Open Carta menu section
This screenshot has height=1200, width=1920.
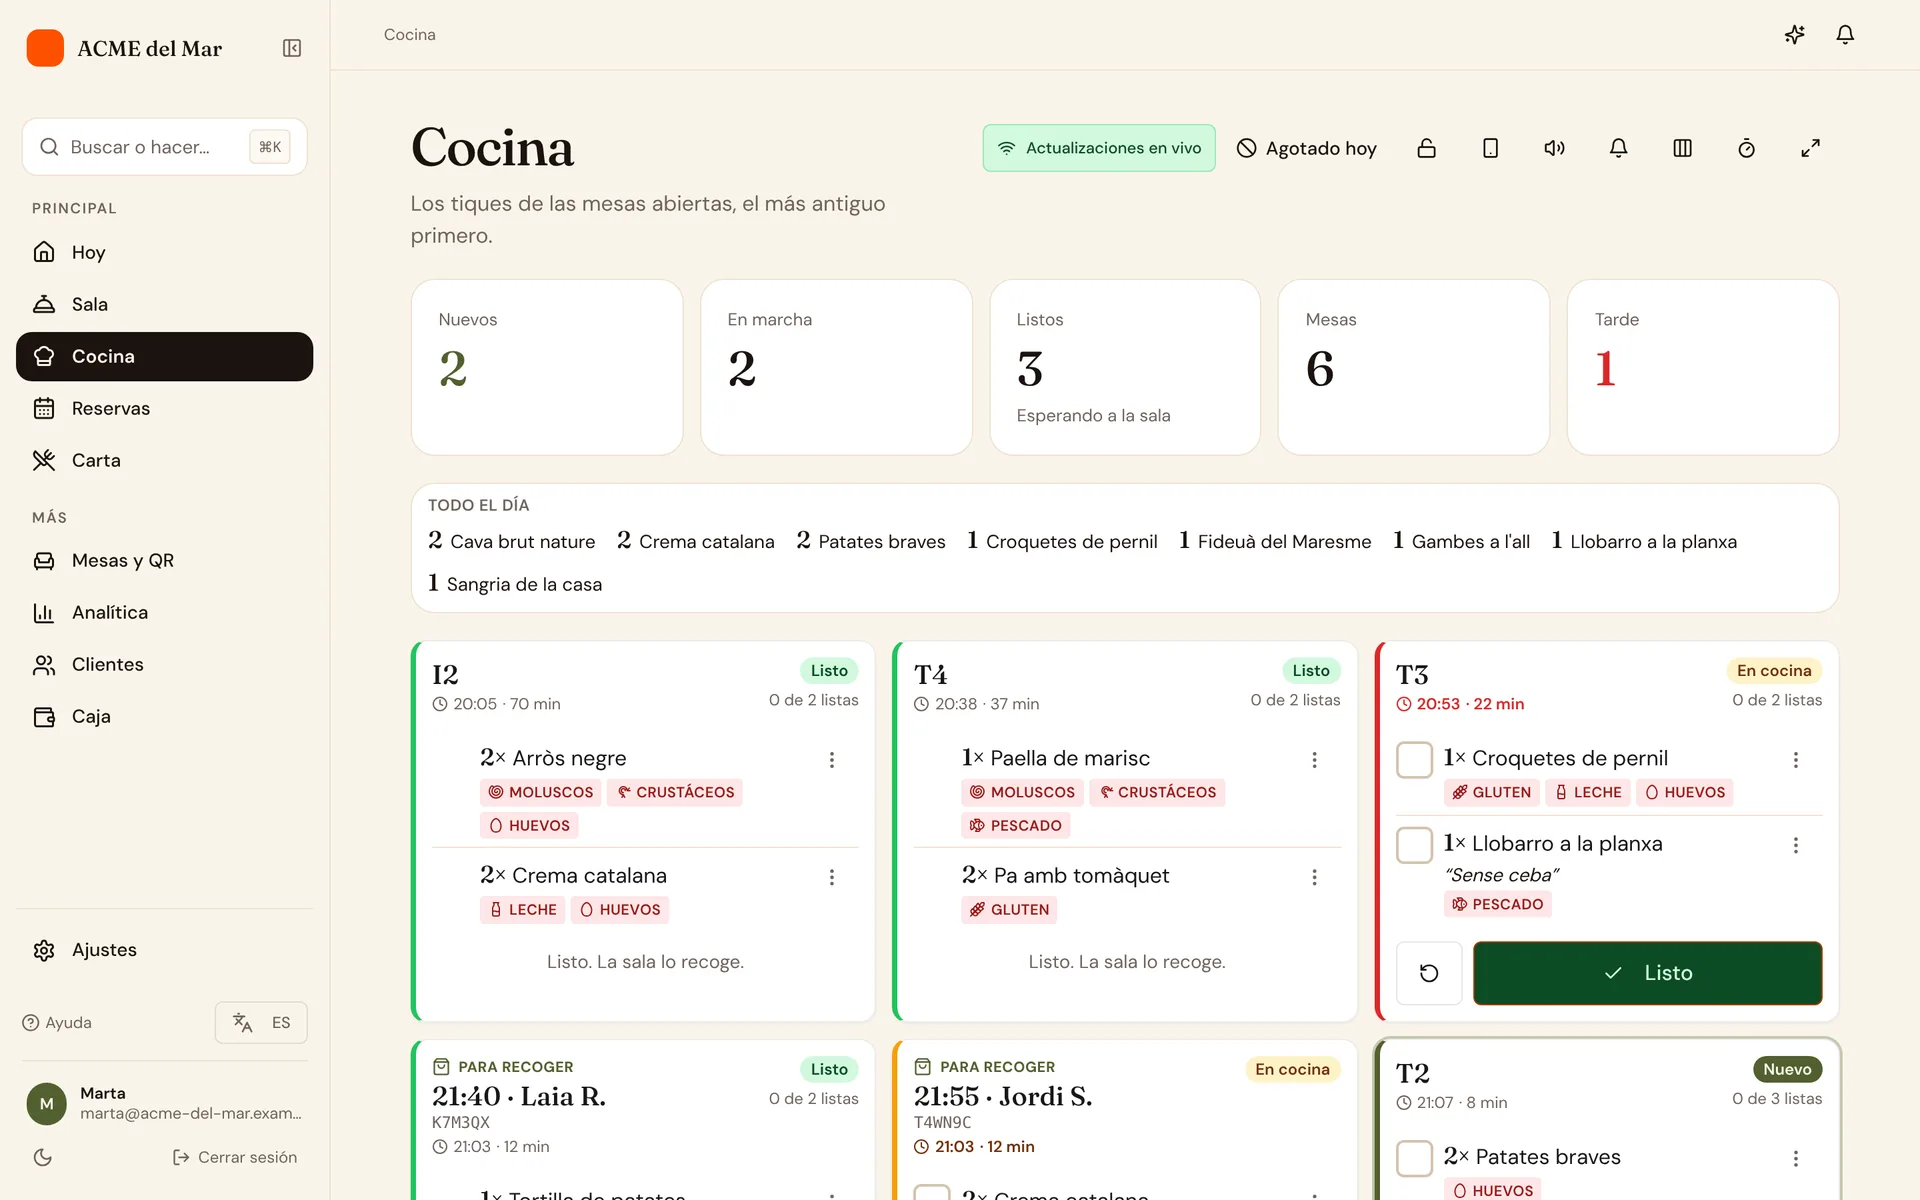tap(165, 460)
